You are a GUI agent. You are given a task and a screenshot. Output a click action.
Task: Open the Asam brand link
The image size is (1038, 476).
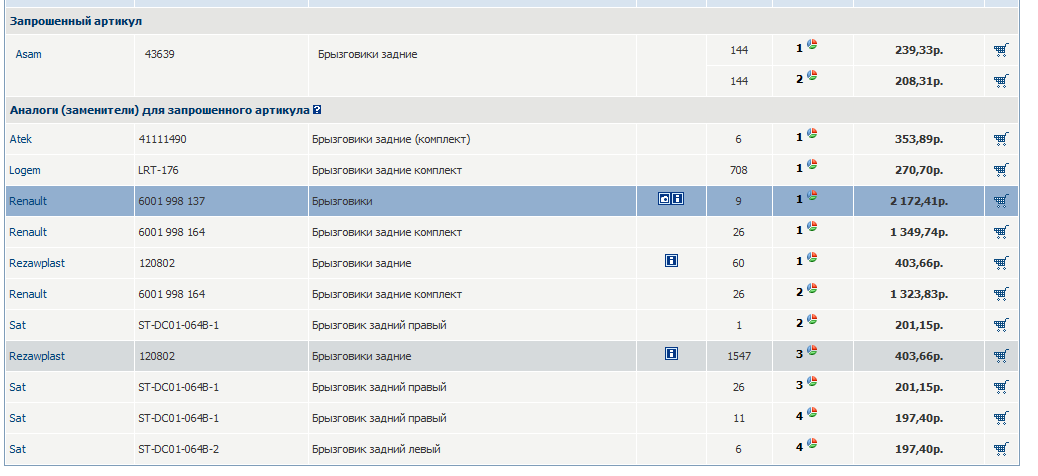28,54
